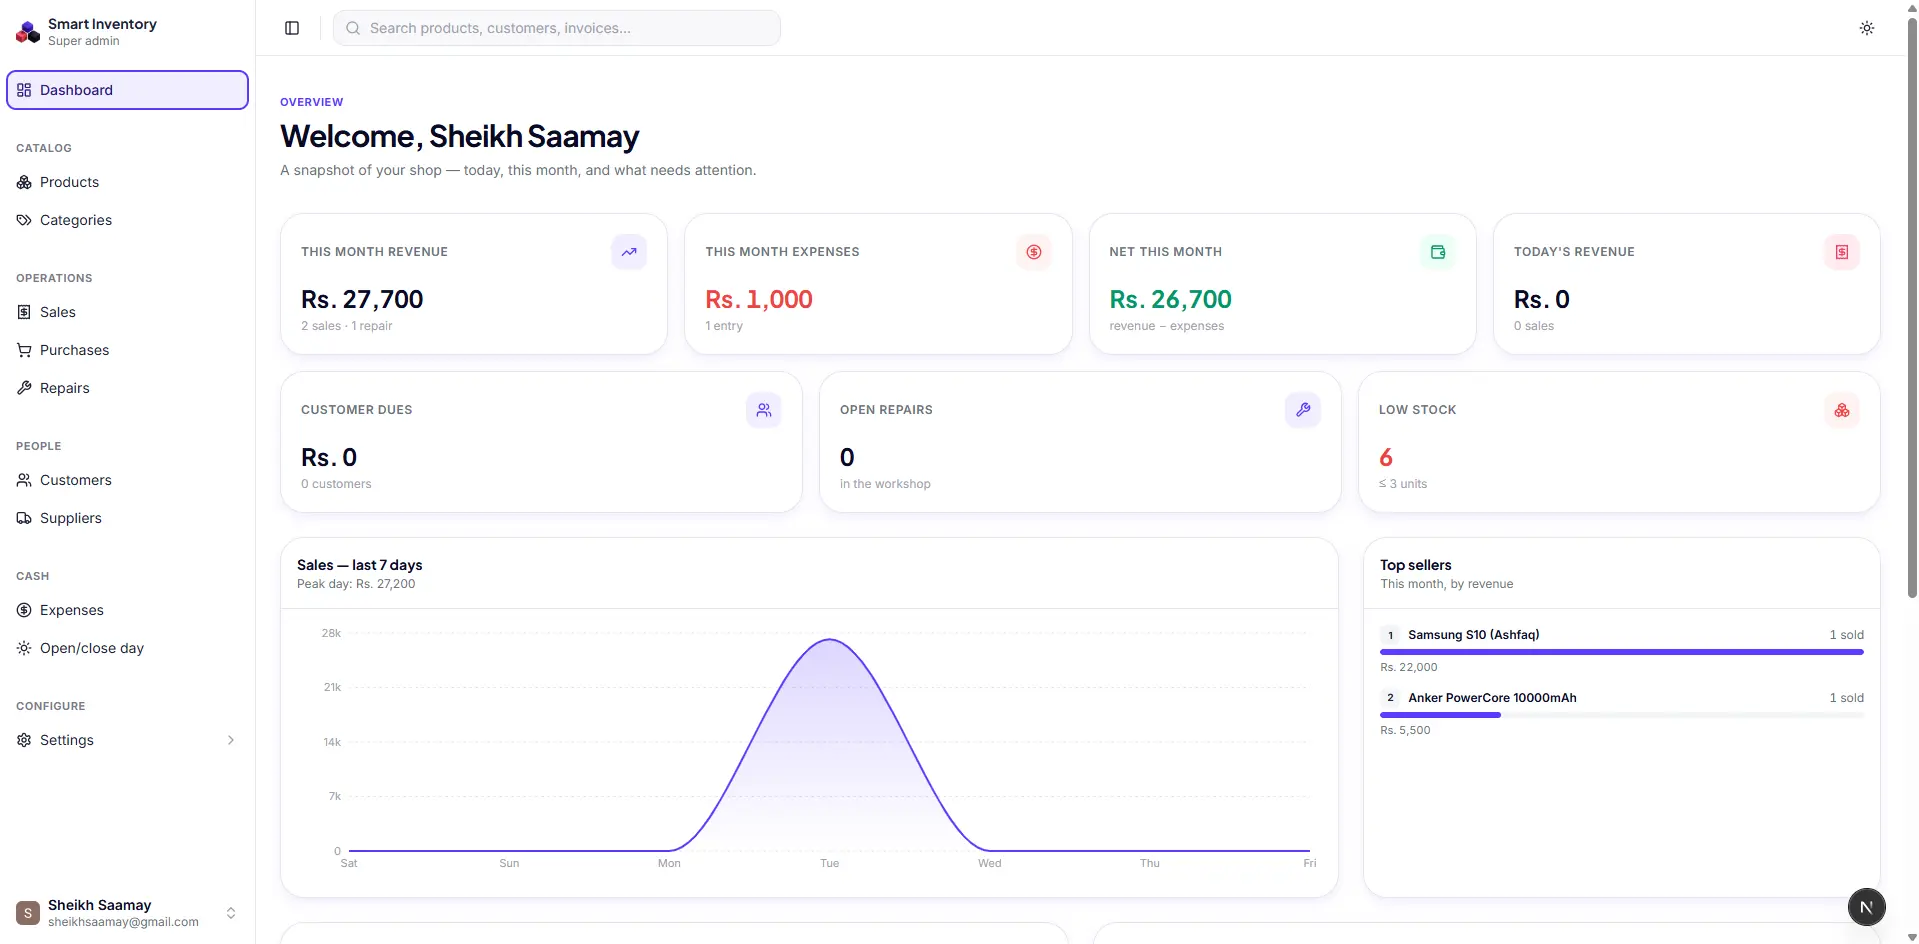Click the Dashboard grid icon
This screenshot has height=944, width=1919.
pyautogui.click(x=24, y=90)
